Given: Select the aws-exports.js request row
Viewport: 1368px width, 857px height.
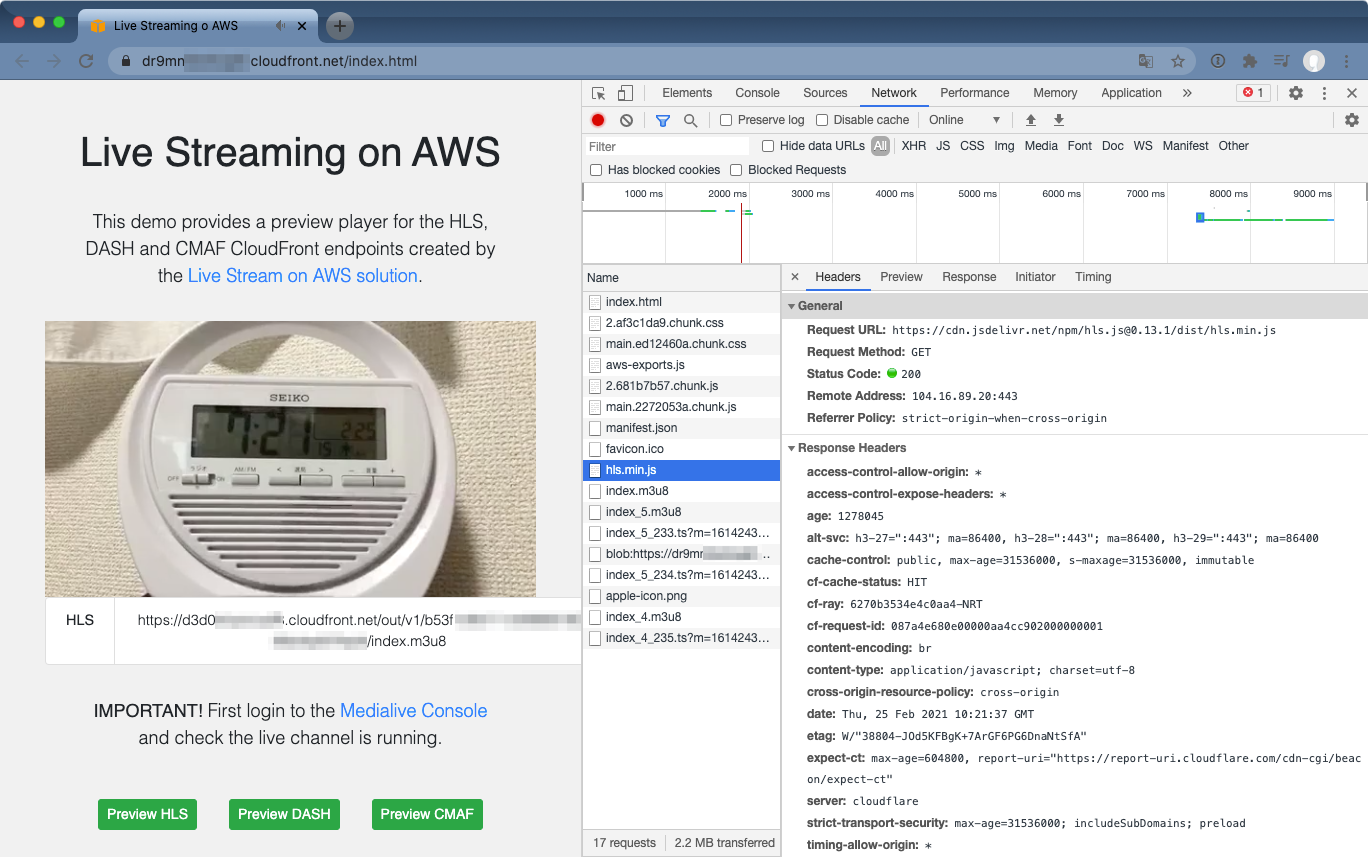Looking at the screenshot, I should pos(681,365).
